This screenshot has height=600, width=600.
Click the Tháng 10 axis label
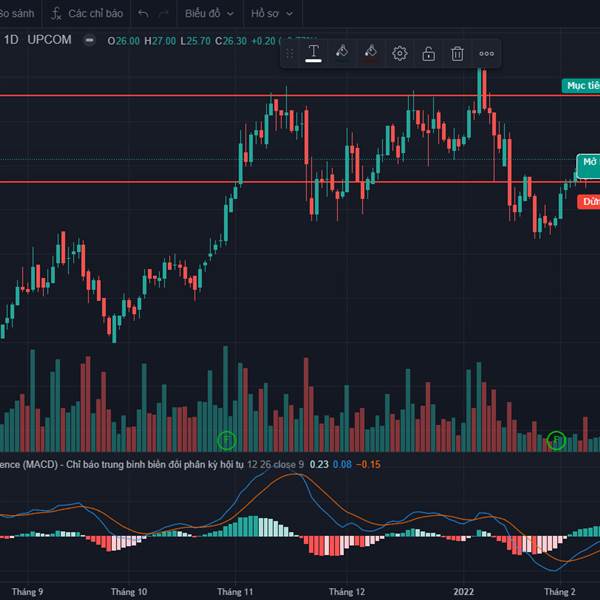tap(129, 592)
